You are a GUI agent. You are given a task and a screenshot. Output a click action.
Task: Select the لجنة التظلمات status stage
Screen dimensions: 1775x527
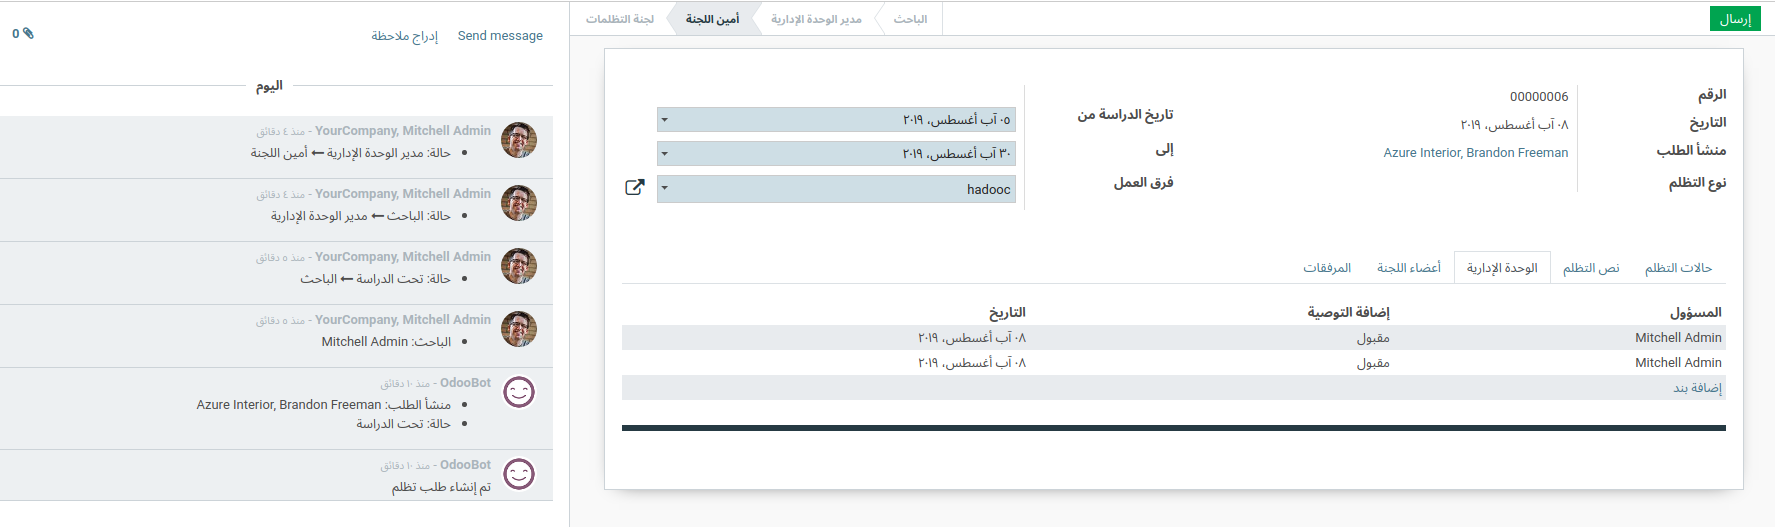(620, 19)
